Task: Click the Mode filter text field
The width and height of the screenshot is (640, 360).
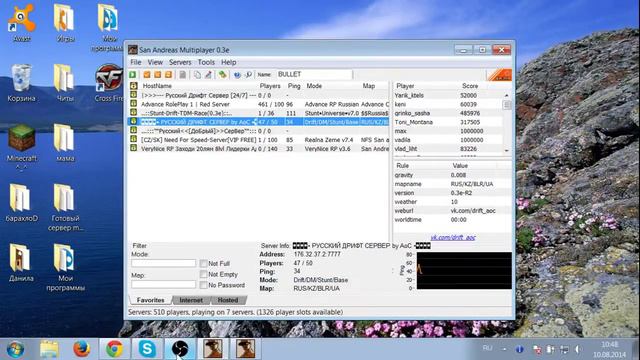Action: [163, 263]
